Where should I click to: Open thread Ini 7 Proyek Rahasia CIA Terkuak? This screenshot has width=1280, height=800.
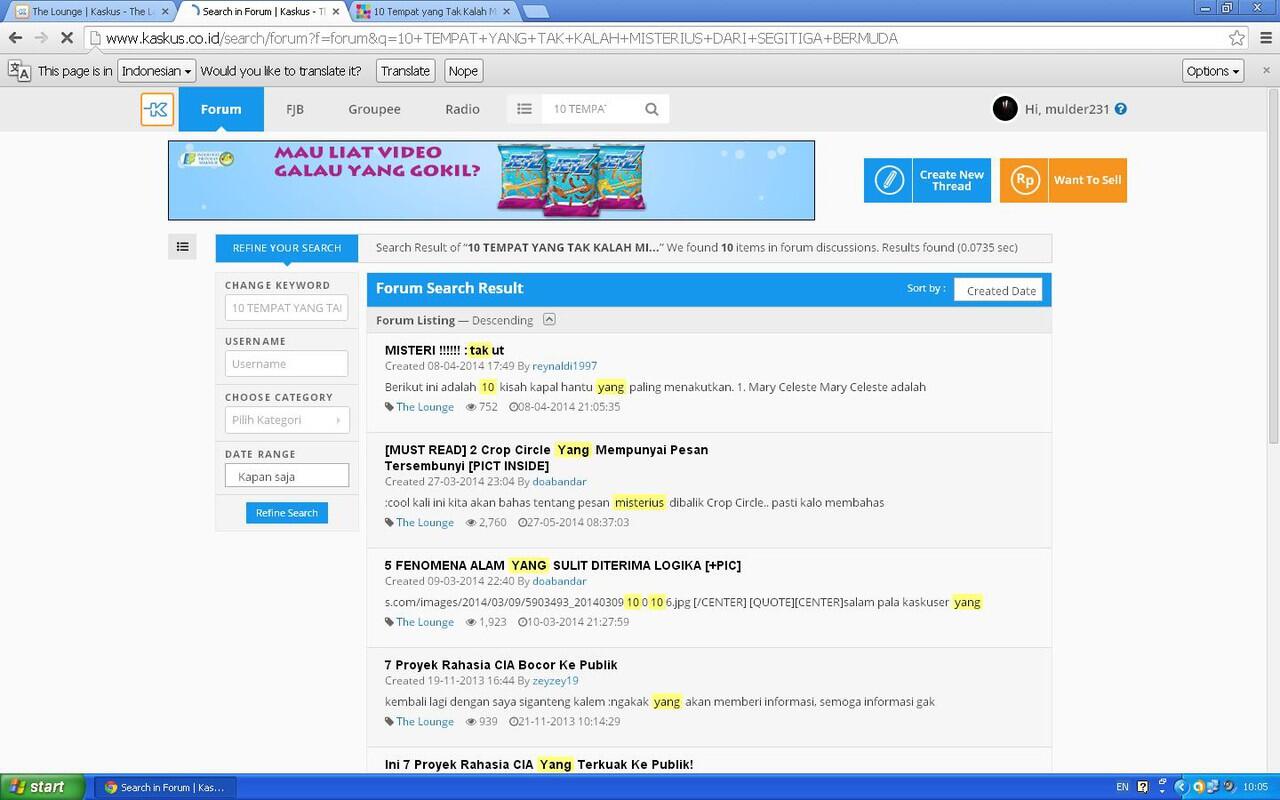click(539, 764)
